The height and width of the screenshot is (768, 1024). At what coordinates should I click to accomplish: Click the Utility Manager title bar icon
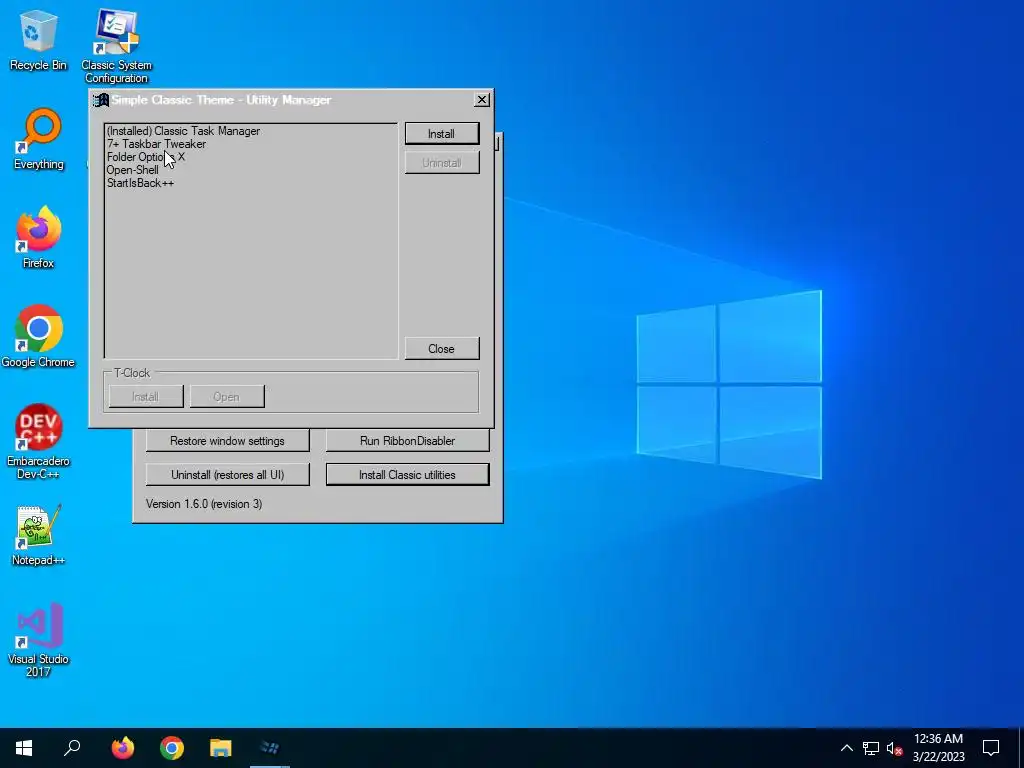pos(100,100)
